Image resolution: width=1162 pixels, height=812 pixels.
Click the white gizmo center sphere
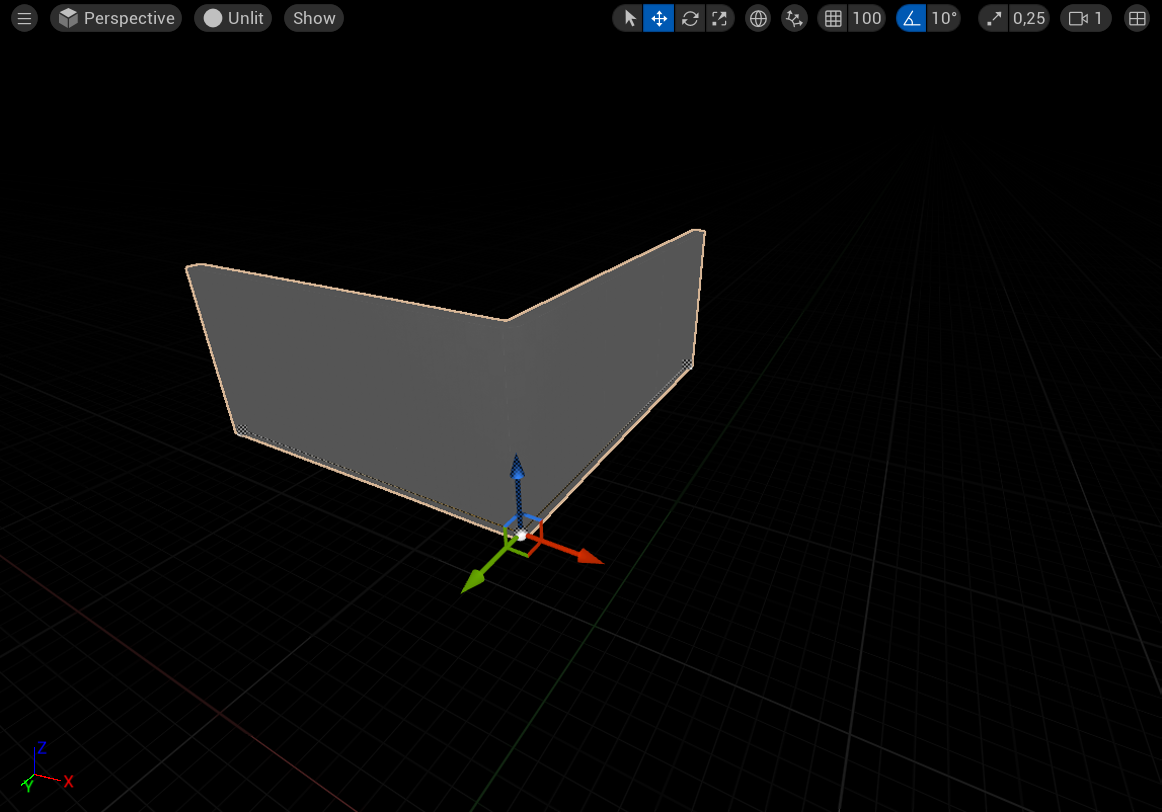click(522, 535)
